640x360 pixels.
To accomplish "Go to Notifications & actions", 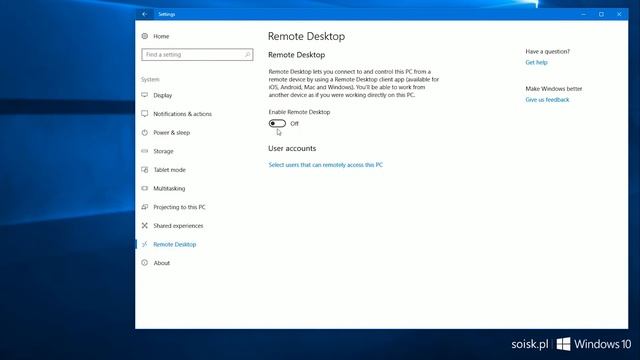I will pos(182,114).
